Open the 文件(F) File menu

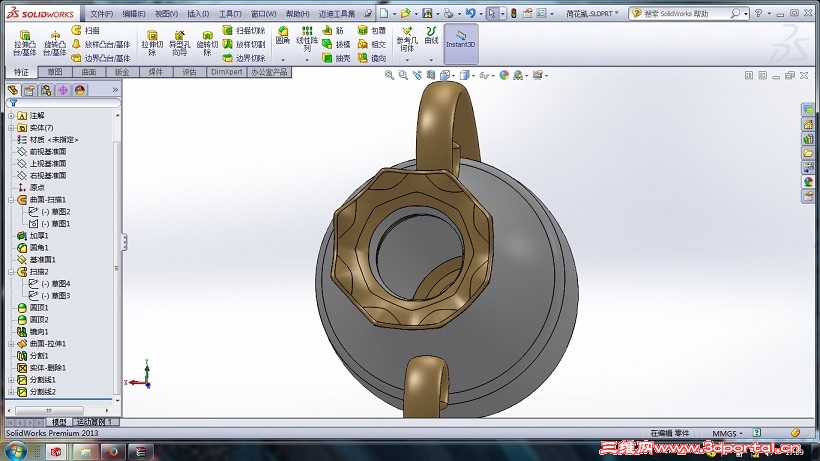tap(101, 14)
